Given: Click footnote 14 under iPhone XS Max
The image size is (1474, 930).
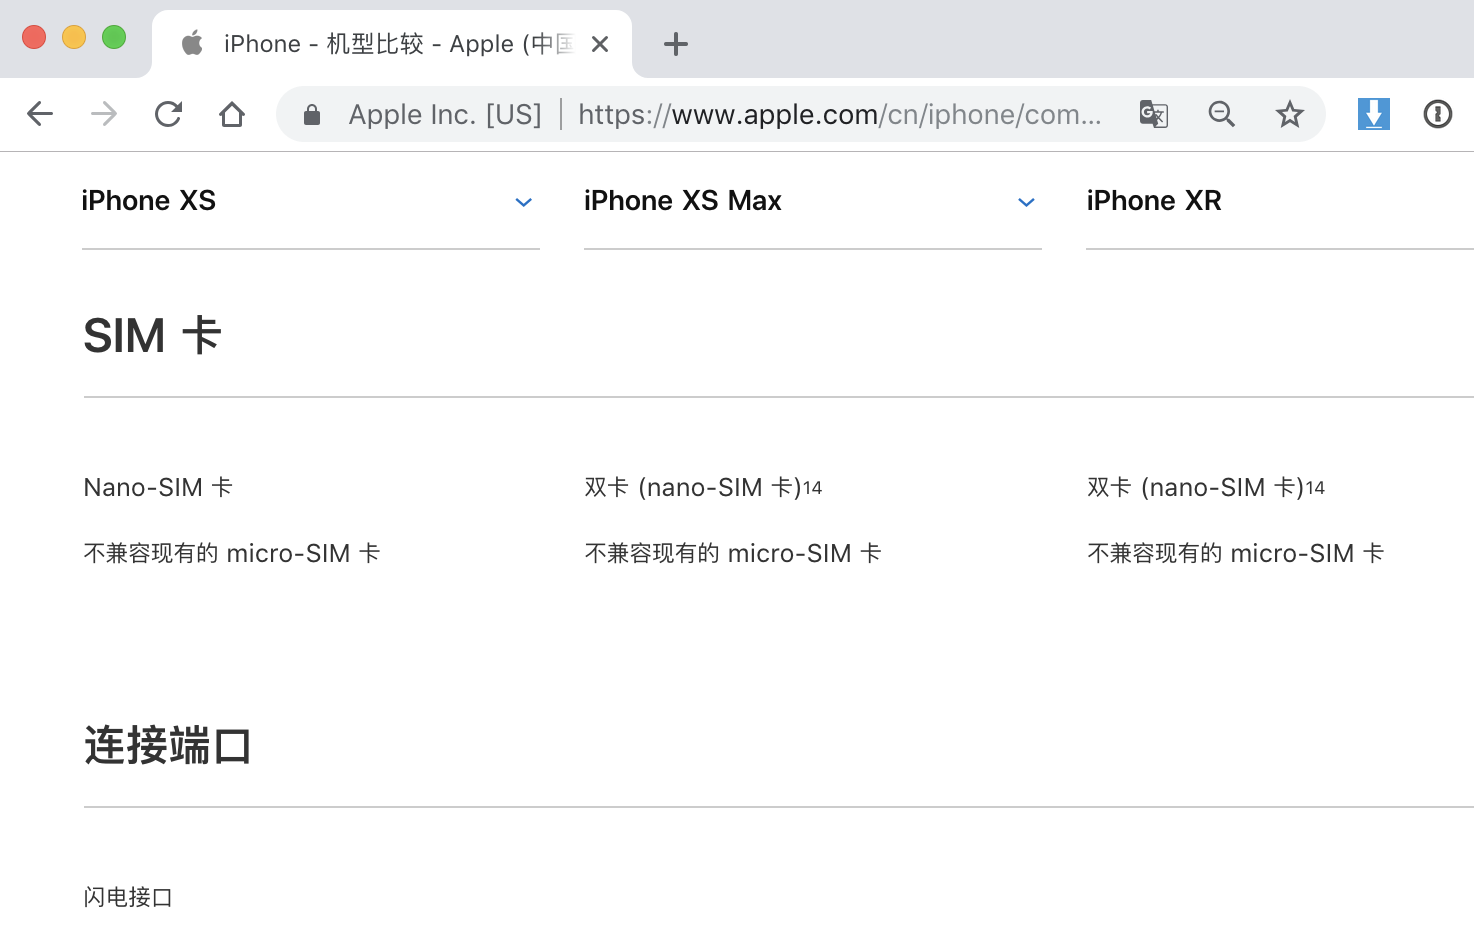Looking at the screenshot, I should 813,488.
